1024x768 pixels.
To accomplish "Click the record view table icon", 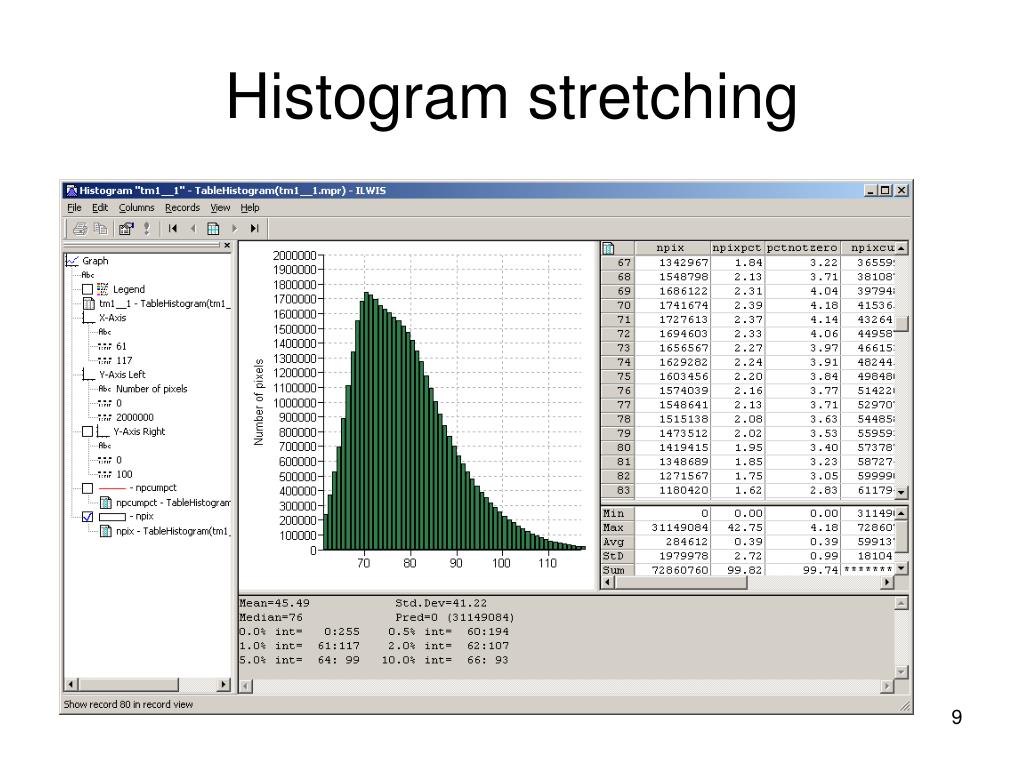I will point(213,229).
